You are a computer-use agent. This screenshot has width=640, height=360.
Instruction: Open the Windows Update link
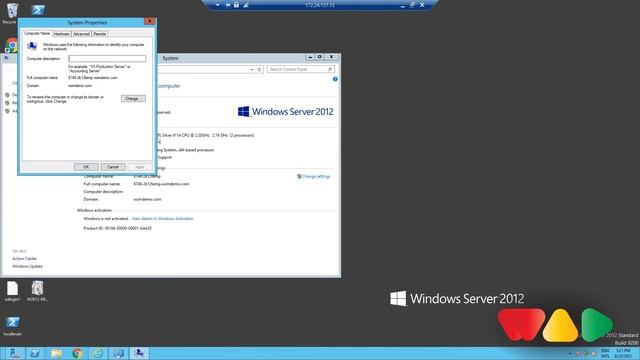27,267
